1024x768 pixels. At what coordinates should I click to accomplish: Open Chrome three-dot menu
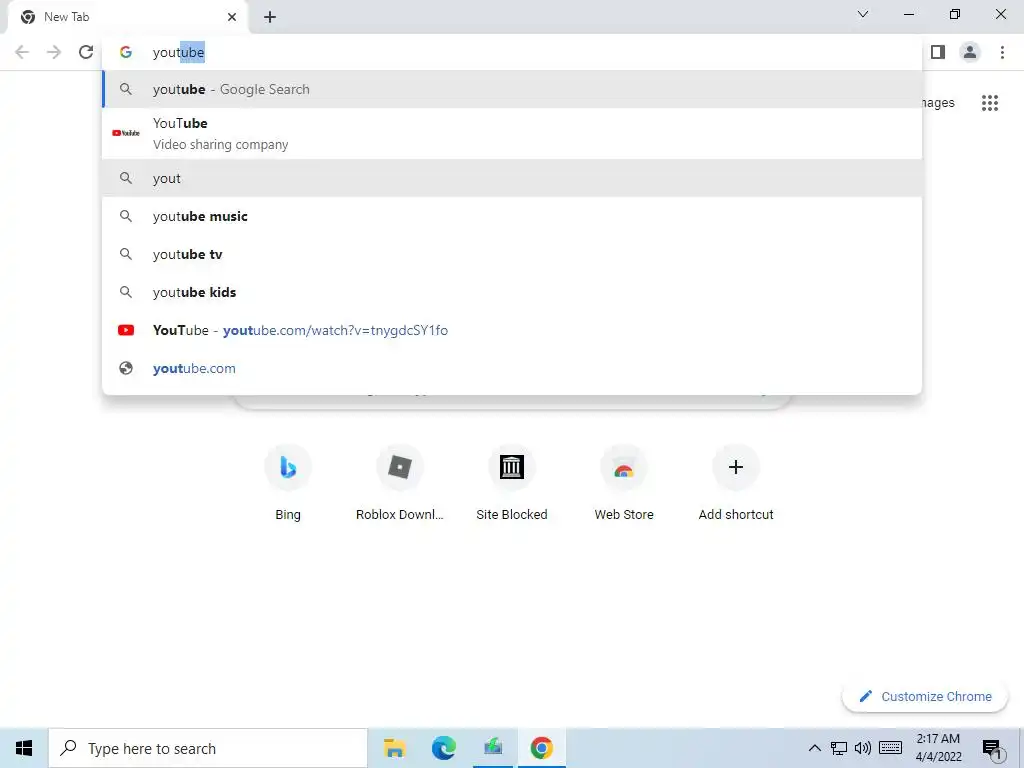[1002, 52]
